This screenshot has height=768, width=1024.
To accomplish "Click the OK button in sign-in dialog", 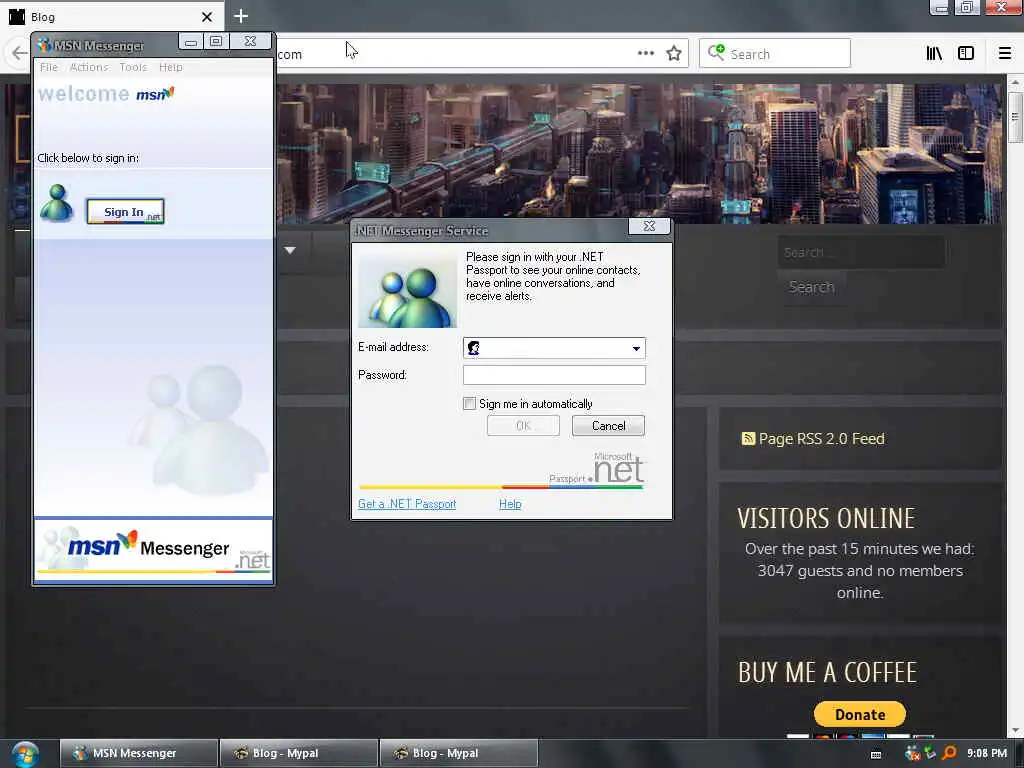I will tap(523, 426).
